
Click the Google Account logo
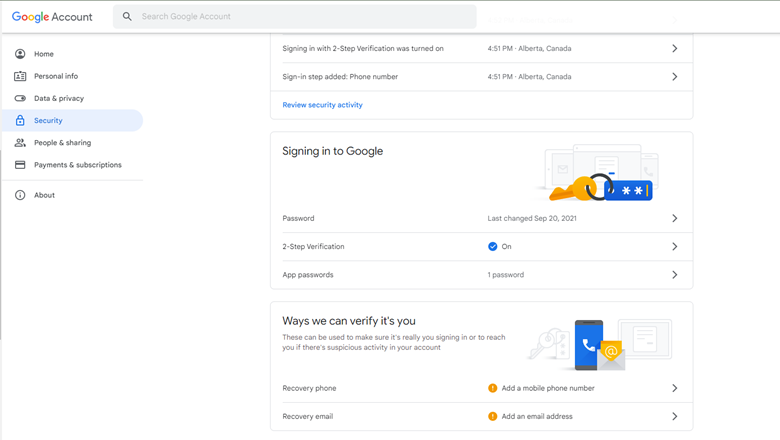[x=52, y=17]
